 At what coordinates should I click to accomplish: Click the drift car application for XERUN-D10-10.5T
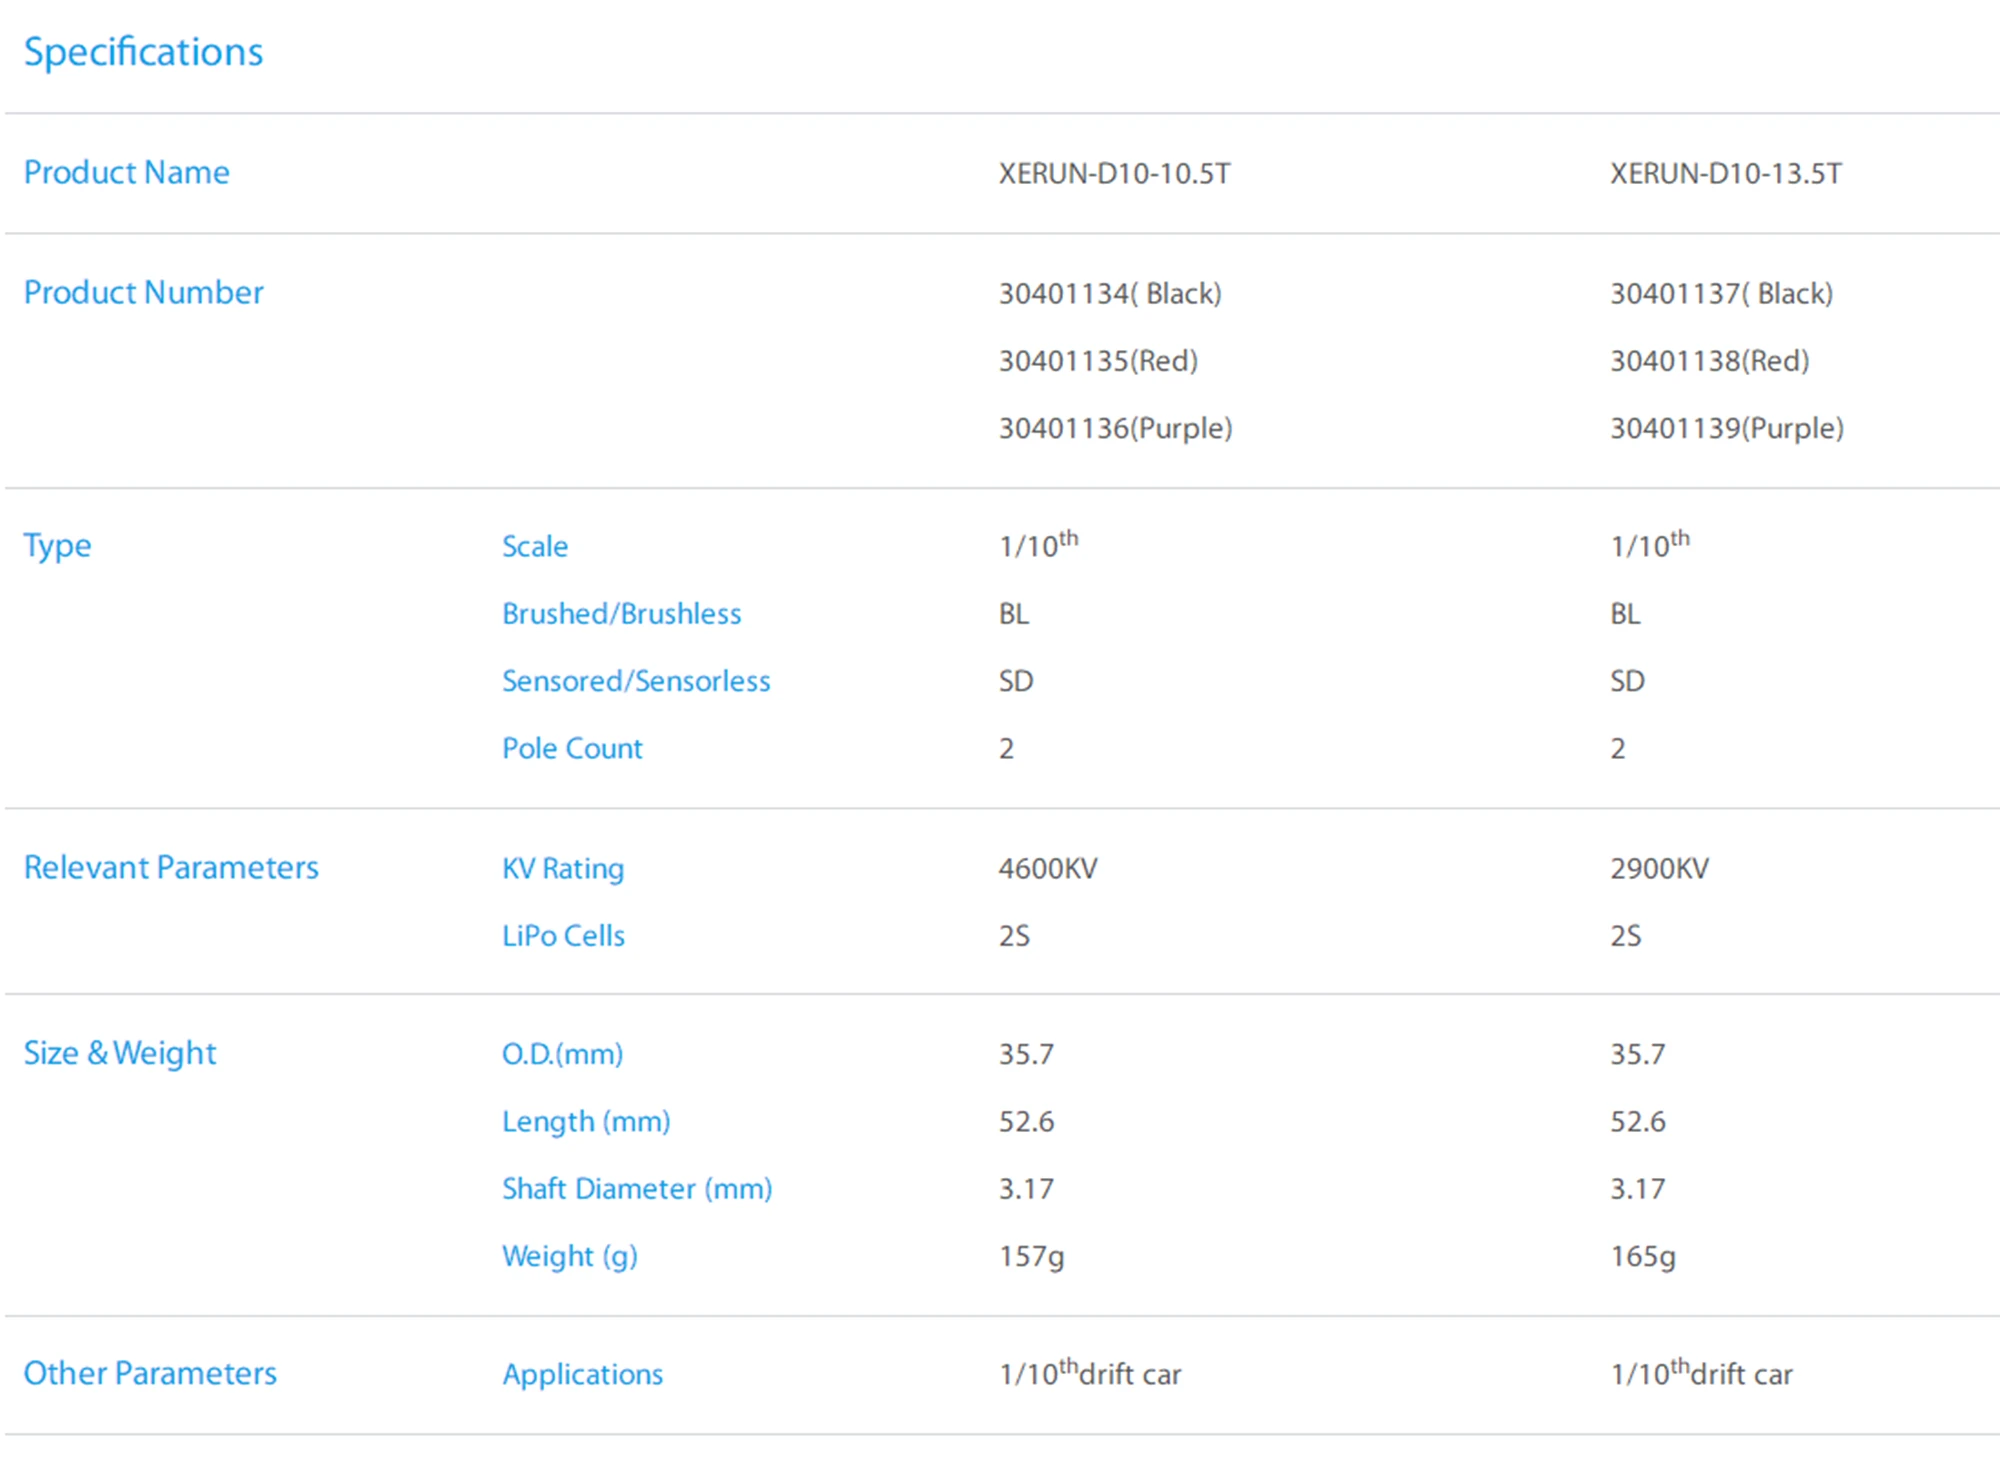(x=1090, y=1372)
